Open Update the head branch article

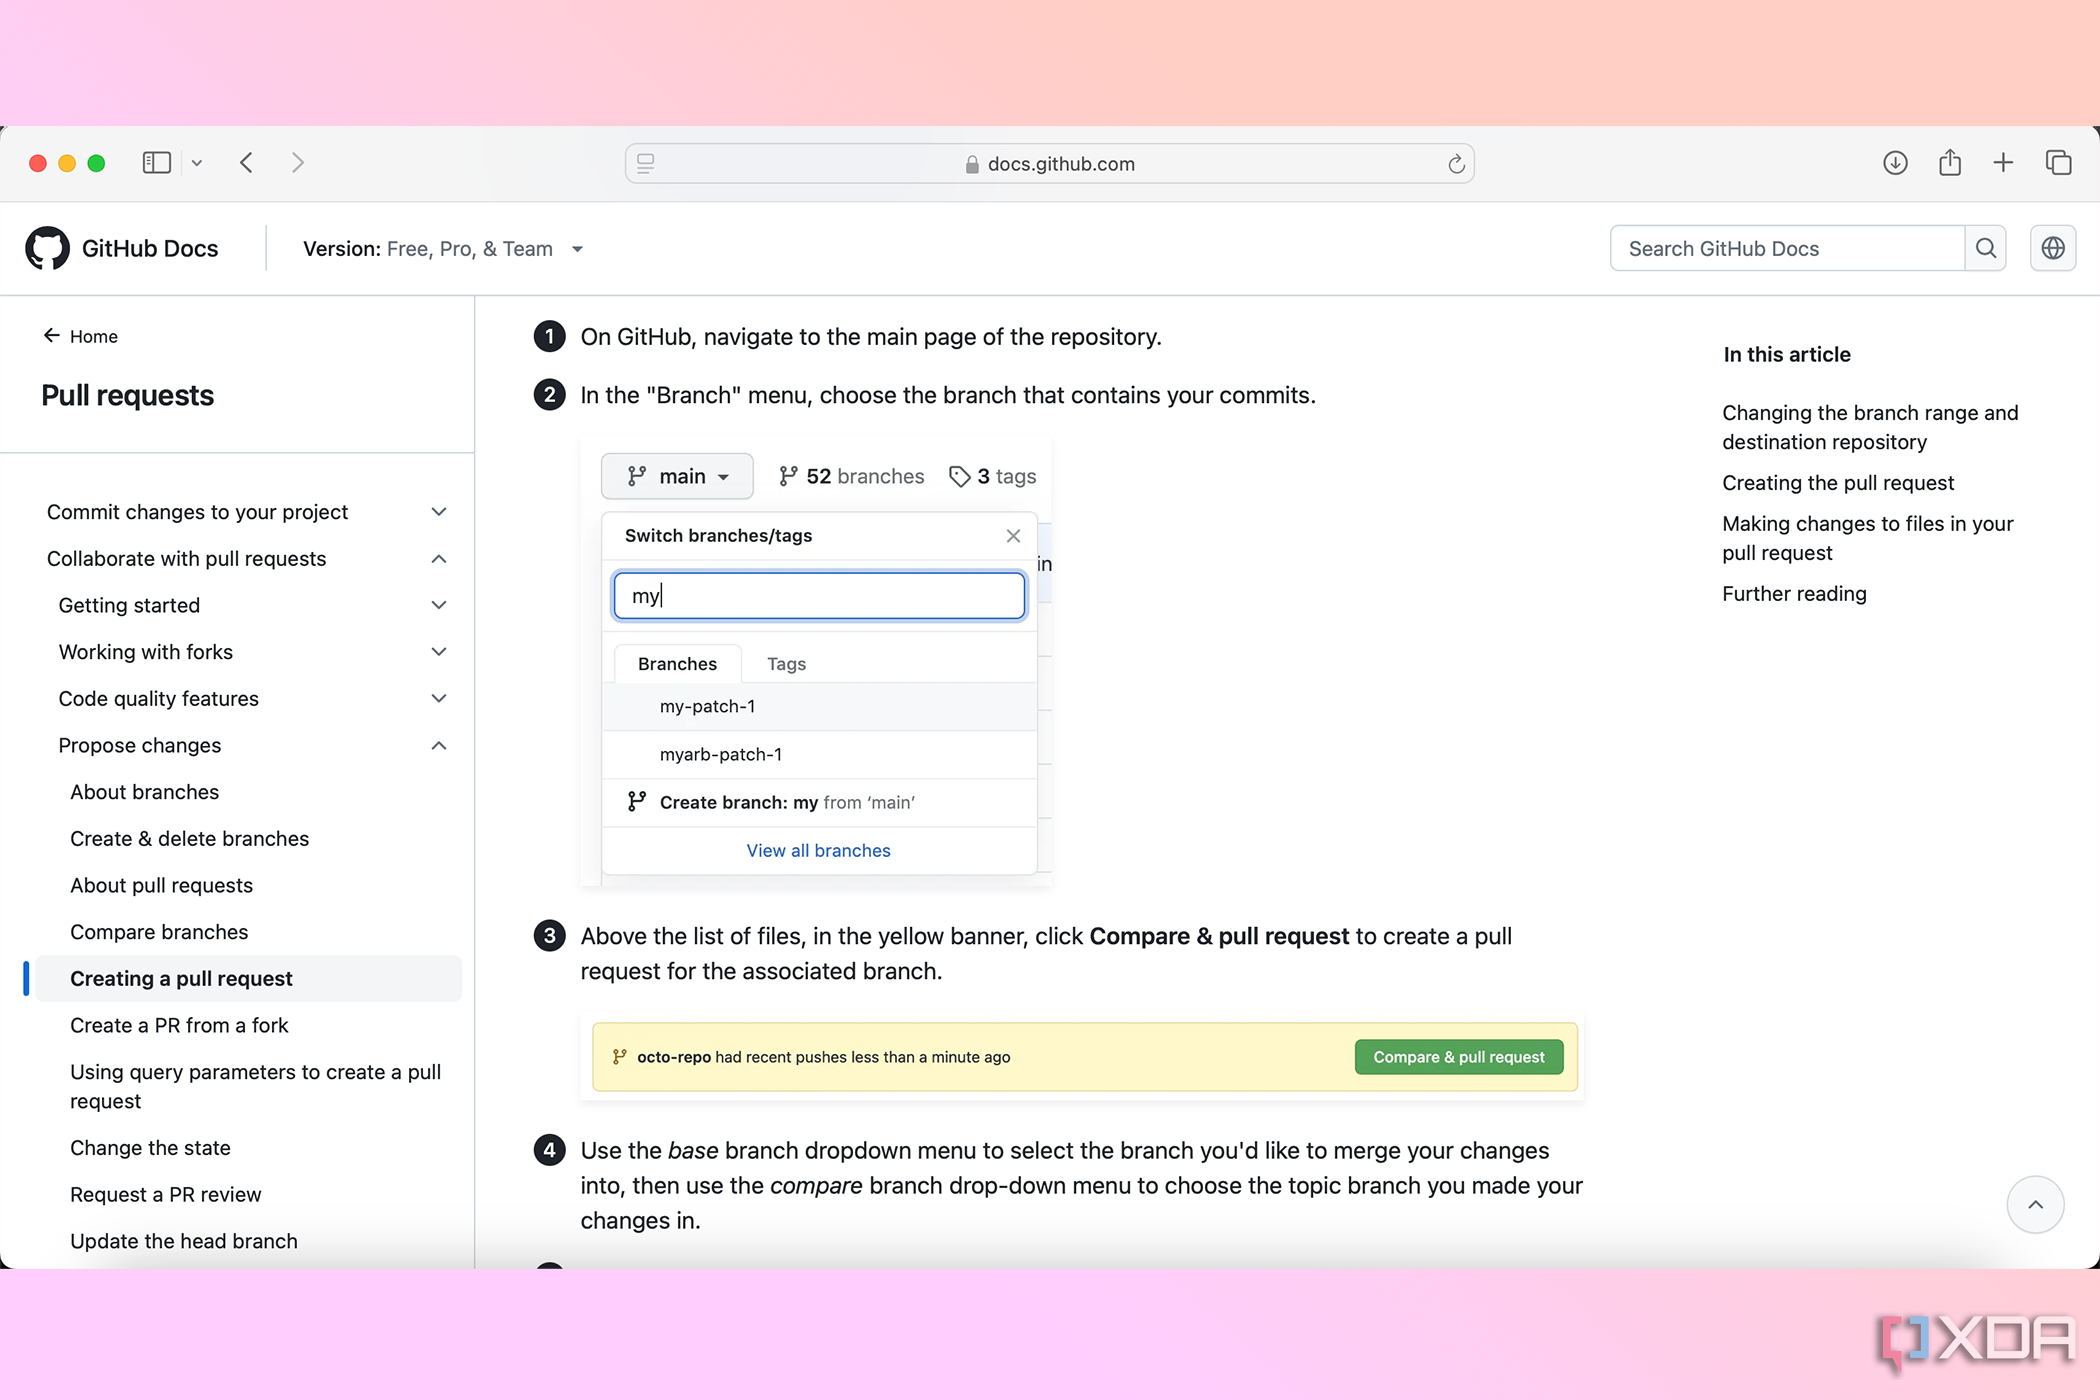click(x=184, y=1241)
